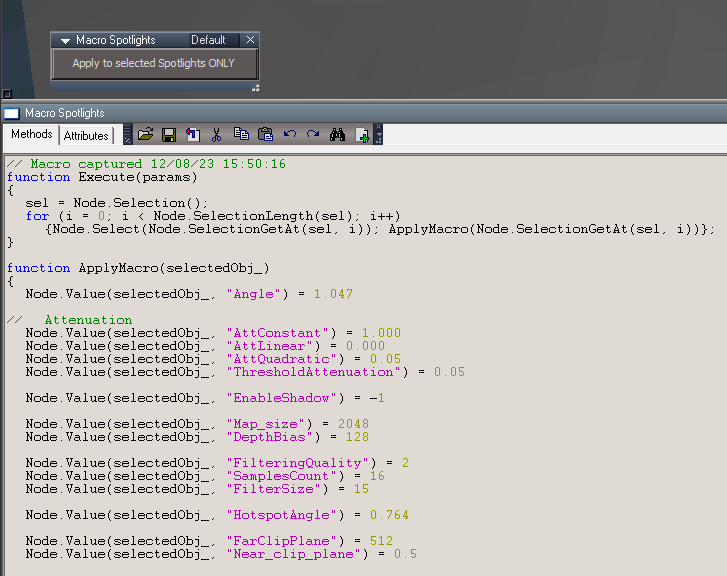
Task: Click the toolbar grip handle beside Attributes tab
Action: tap(128, 134)
